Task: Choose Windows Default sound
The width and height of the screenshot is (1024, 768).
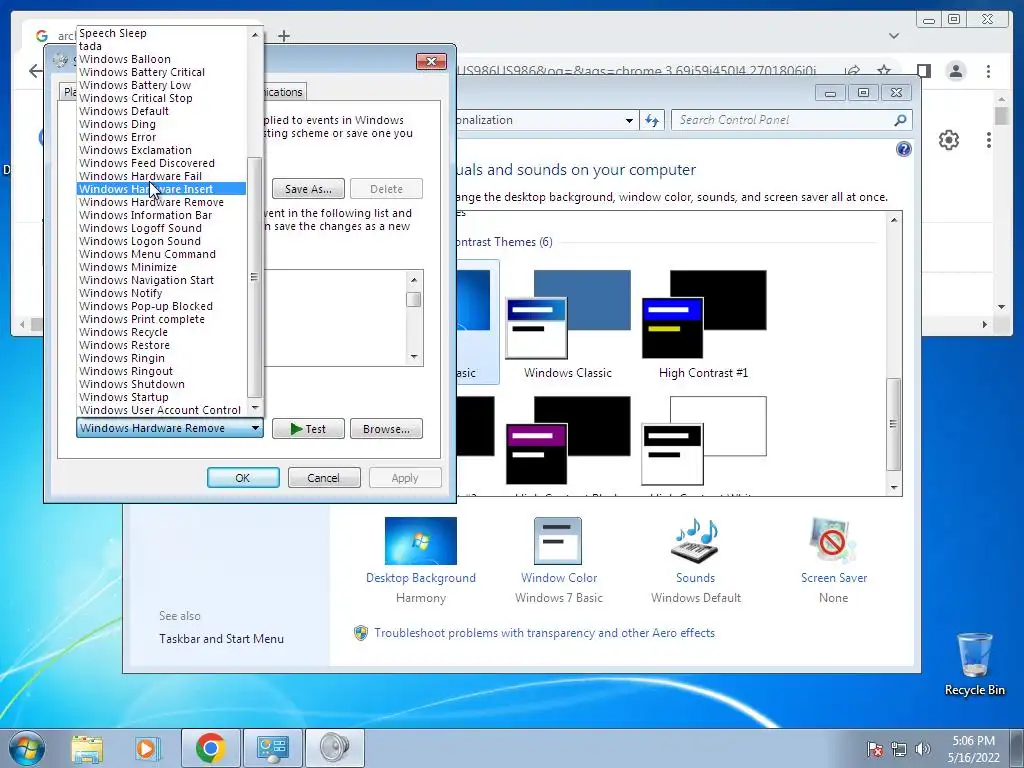Action: (x=161, y=111)
